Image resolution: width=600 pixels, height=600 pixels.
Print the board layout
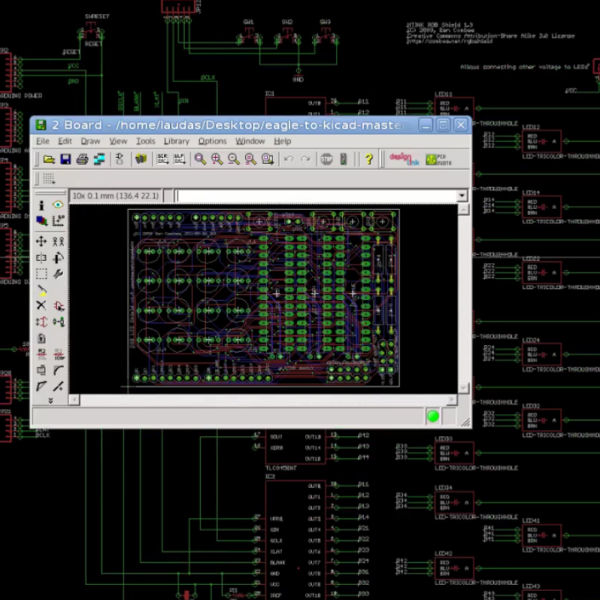click(82, 159)
